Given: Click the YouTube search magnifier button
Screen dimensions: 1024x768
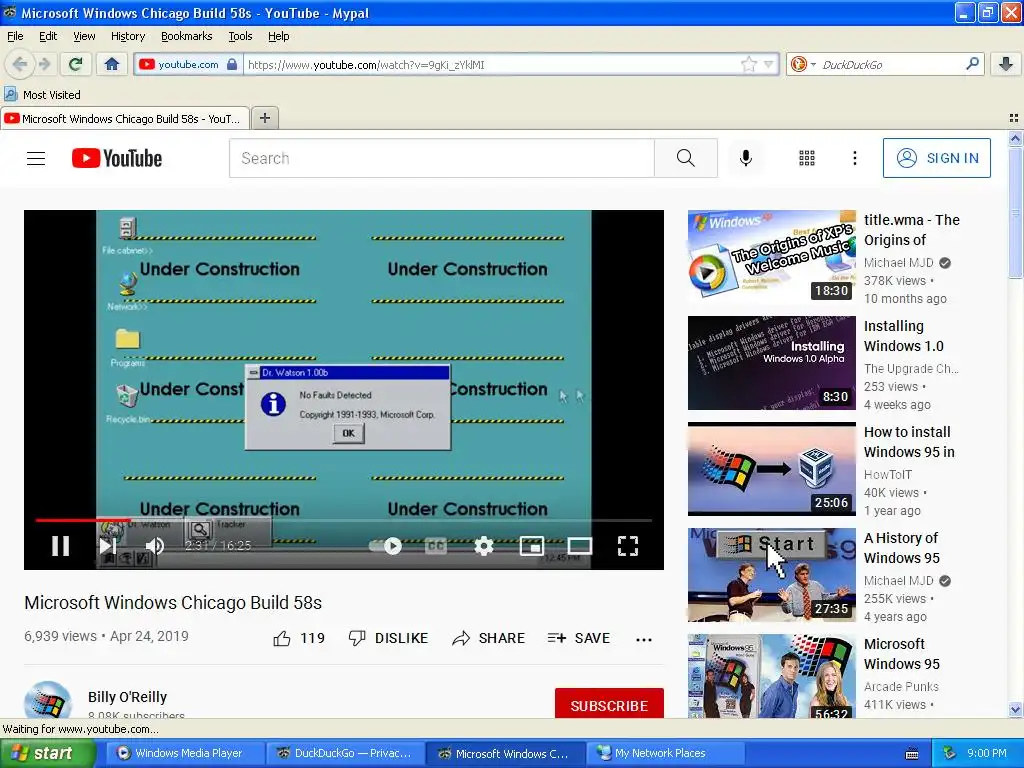Looking at the screenshot, I should coord(686,158).
